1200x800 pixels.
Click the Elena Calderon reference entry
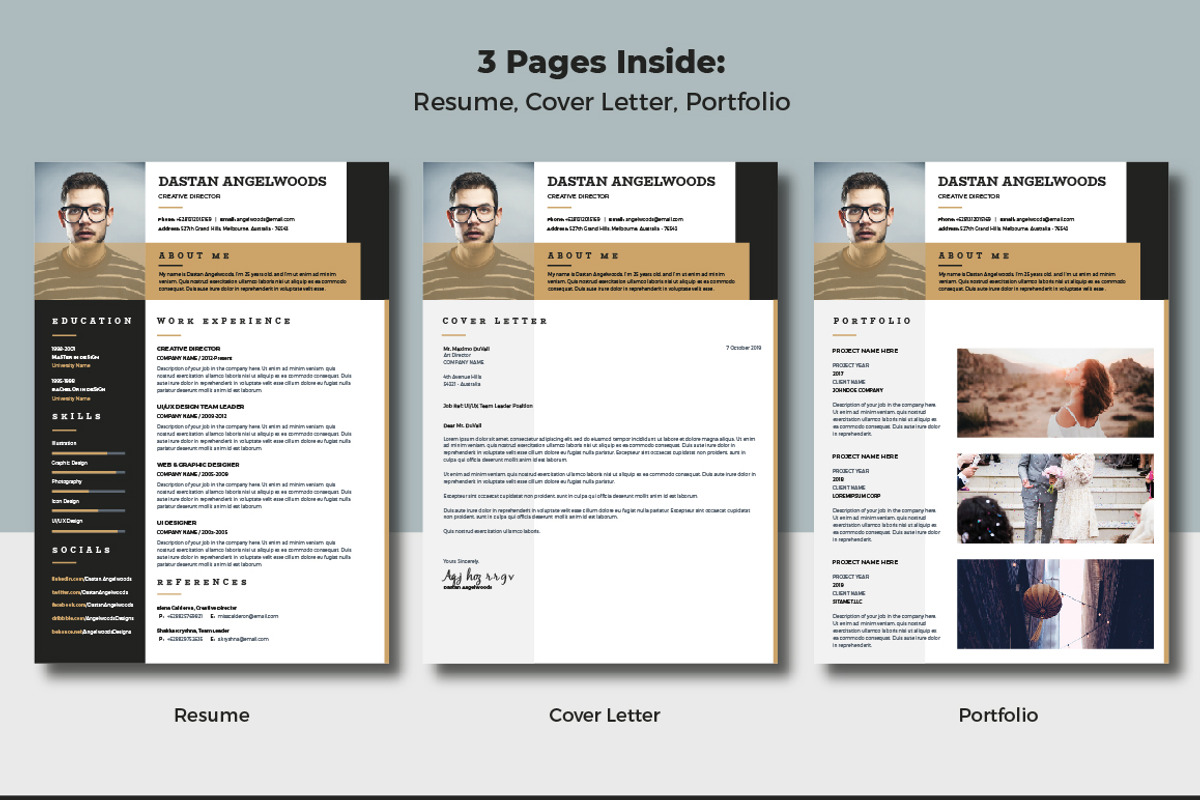218,612
